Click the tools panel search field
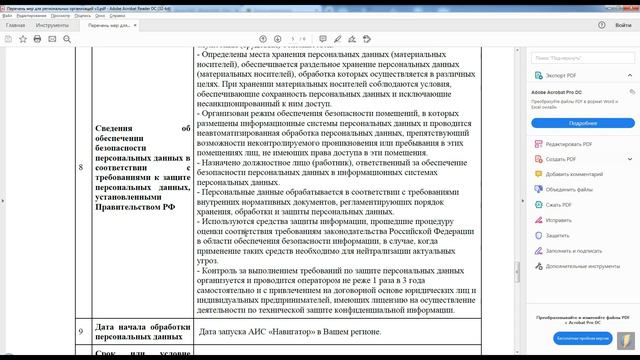This screenshot has width=640, height=360. click(x=582, y=58)
